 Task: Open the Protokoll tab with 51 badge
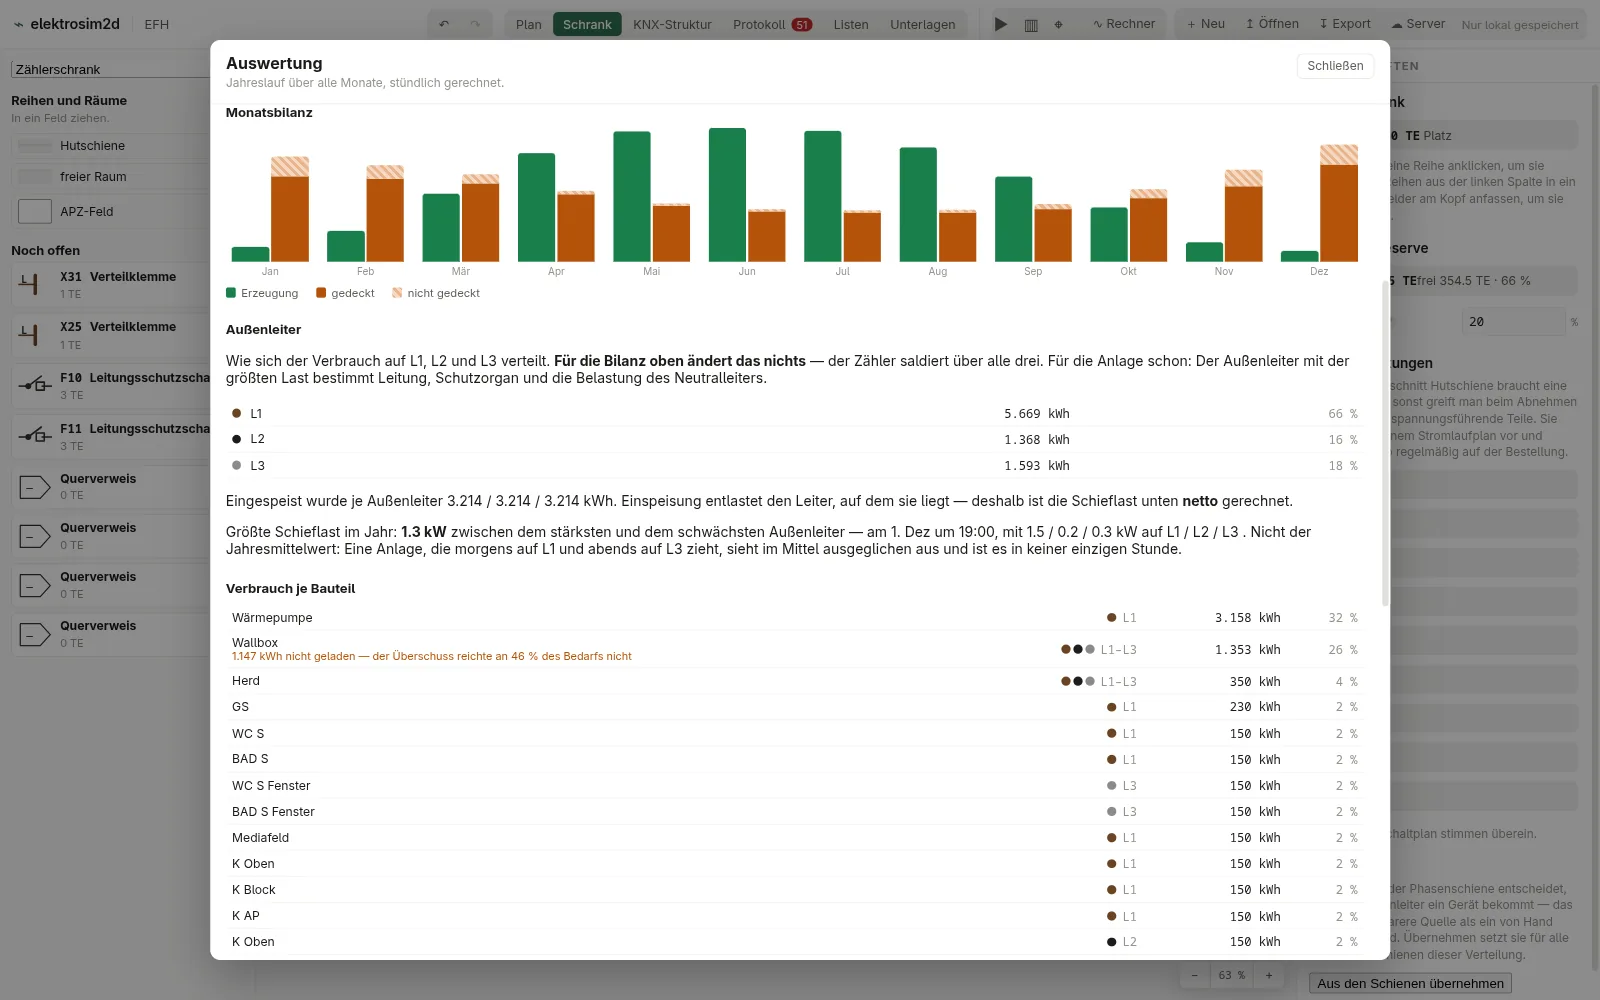click(772, 24)
